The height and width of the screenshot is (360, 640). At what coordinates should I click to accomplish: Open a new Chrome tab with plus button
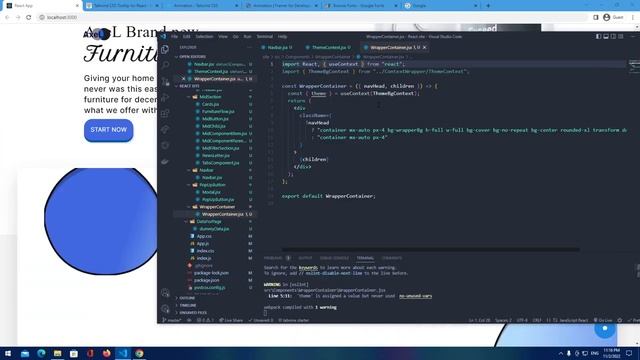pyautogui.click(x=488, y=6)
